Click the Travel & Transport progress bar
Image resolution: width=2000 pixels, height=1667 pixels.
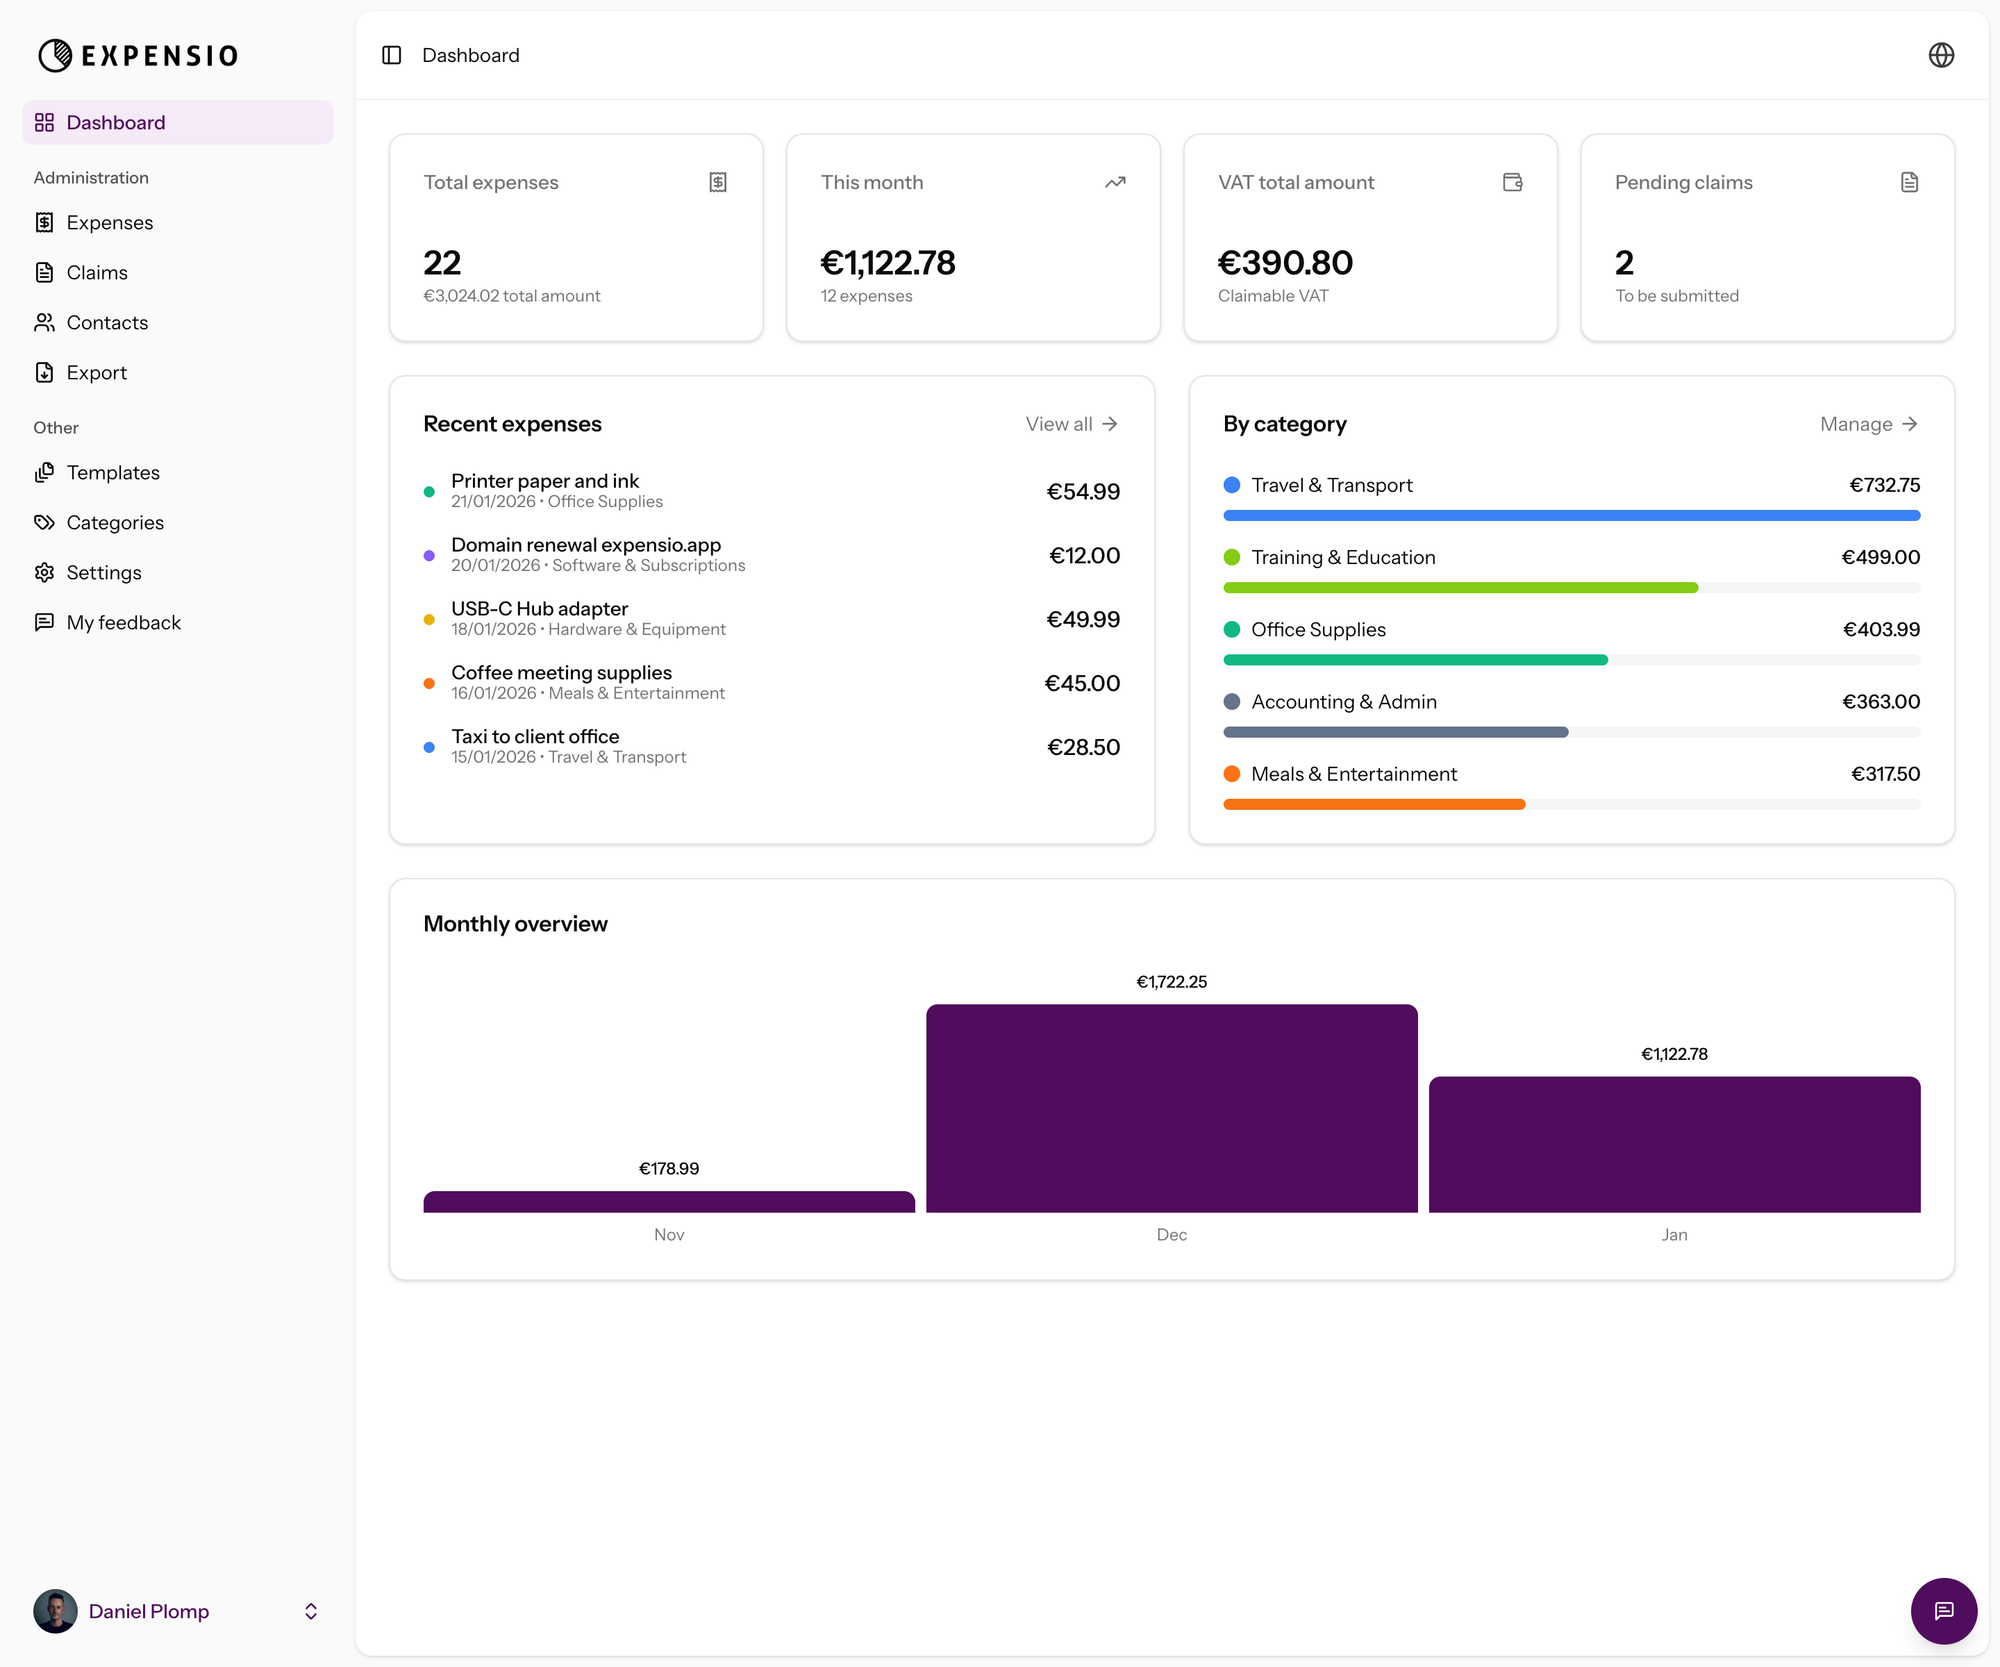(x=1571, y=516)
